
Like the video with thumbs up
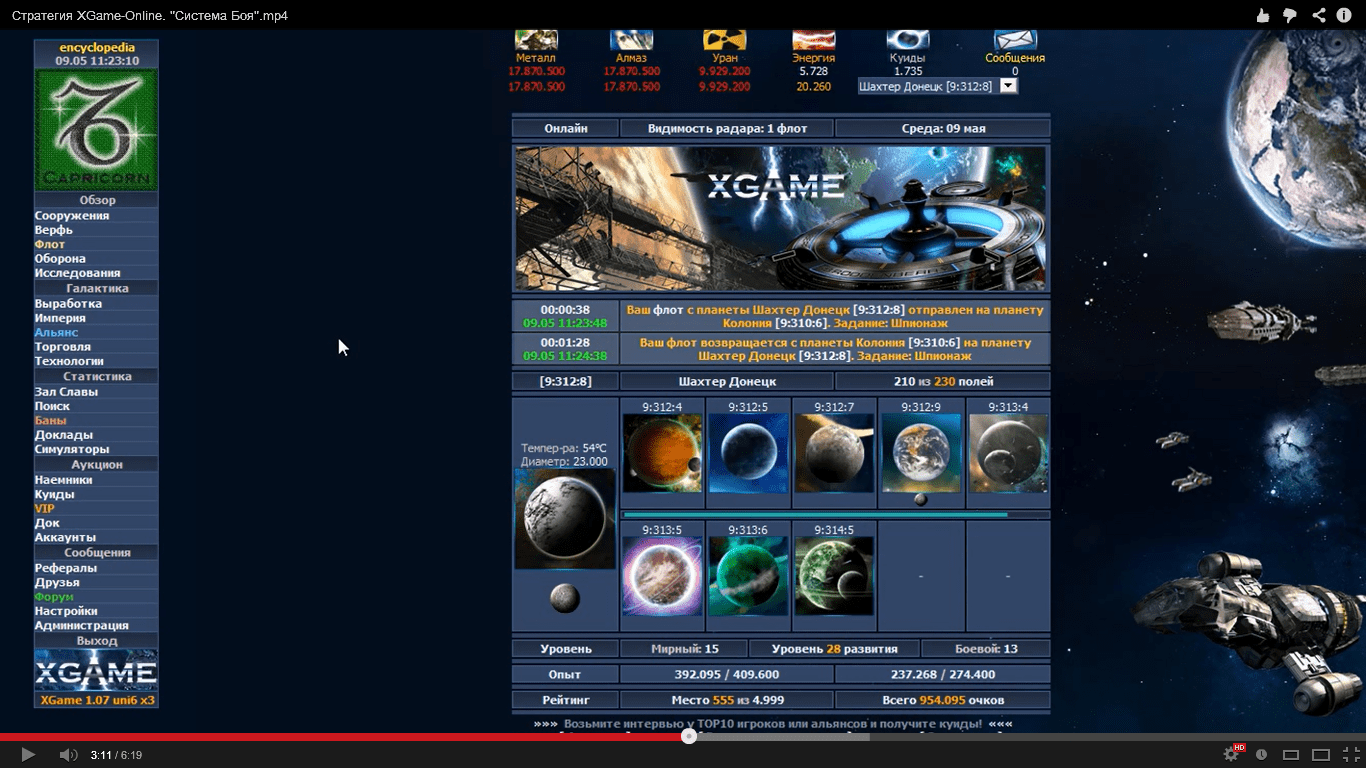click(1263, 15)
